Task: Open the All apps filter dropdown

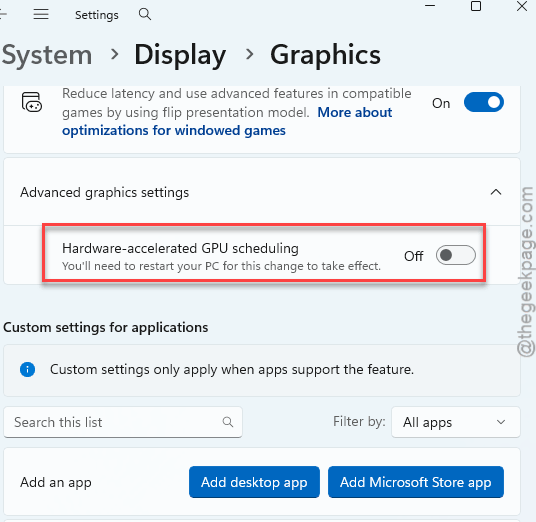Action: tap(456, 422)
